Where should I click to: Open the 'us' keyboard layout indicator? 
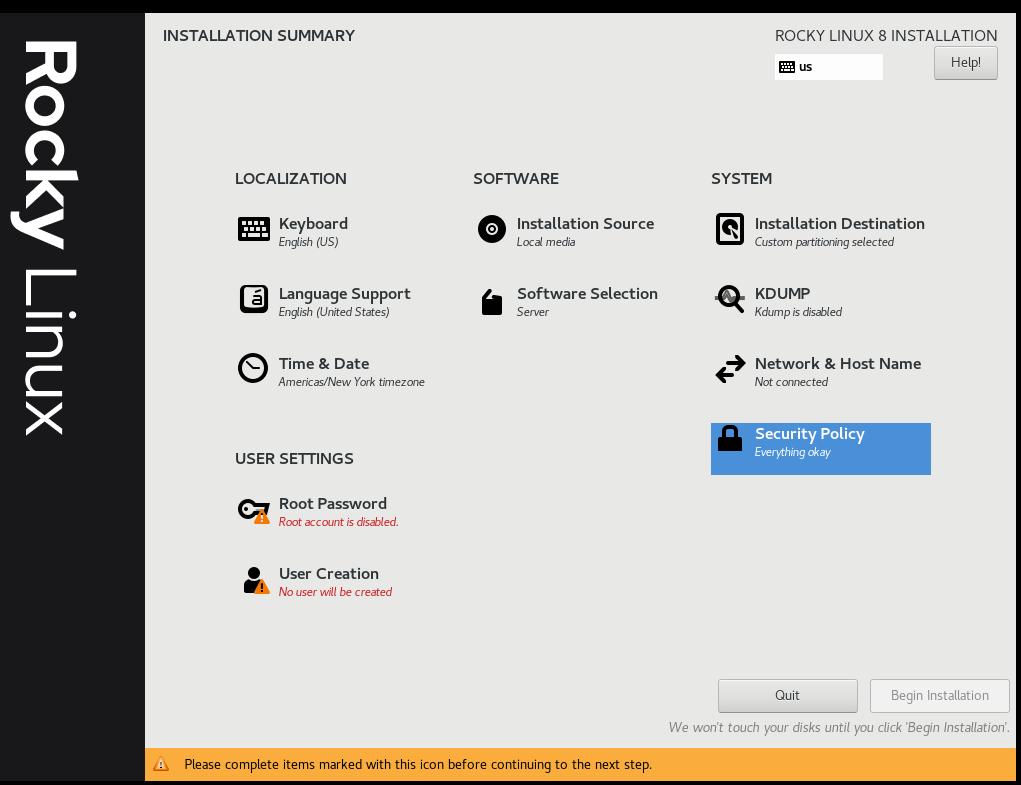tap(828, 67)
